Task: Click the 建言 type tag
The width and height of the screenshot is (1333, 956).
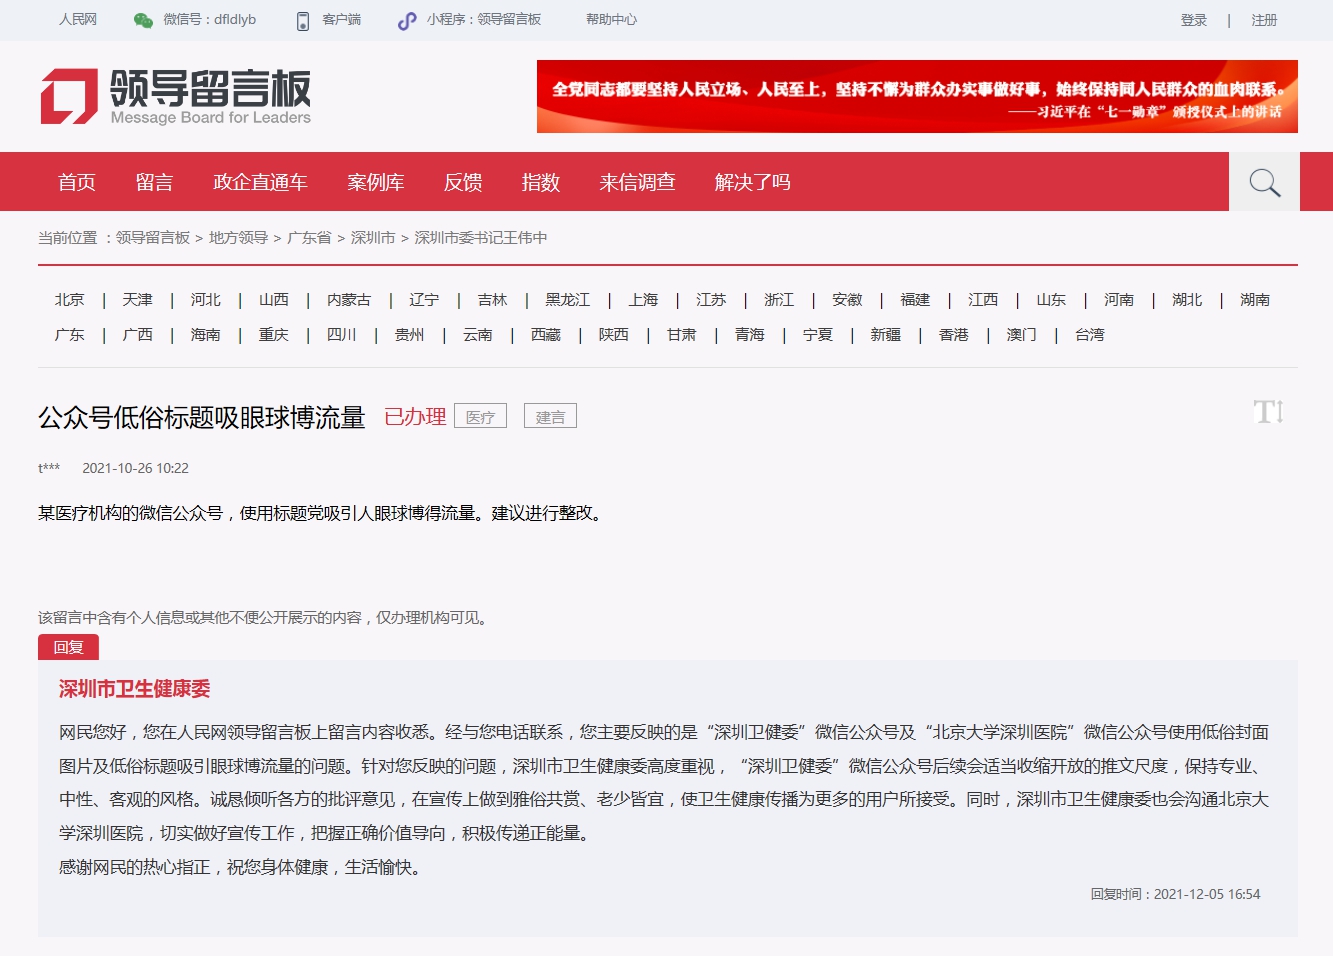Action: [550, 417]
